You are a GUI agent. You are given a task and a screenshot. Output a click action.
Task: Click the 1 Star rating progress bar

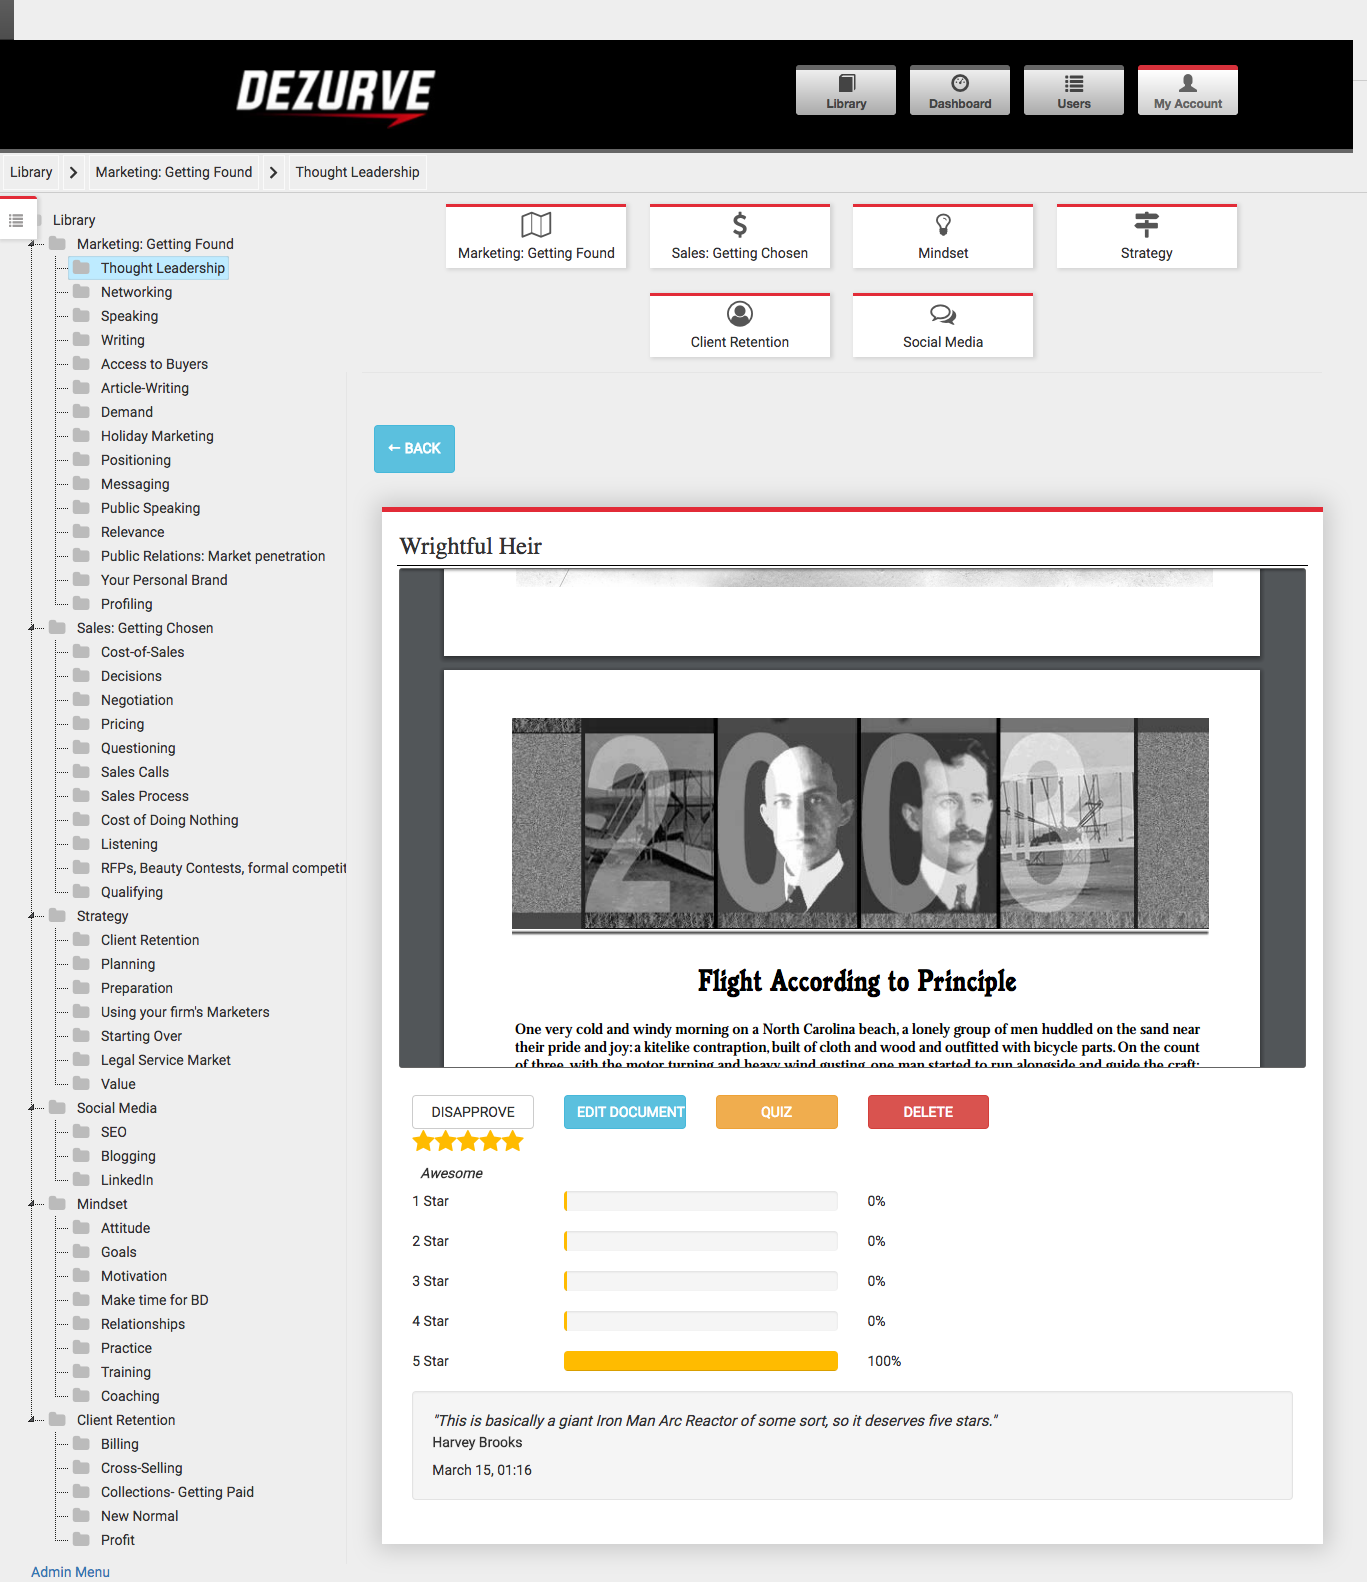[701, 1201]
